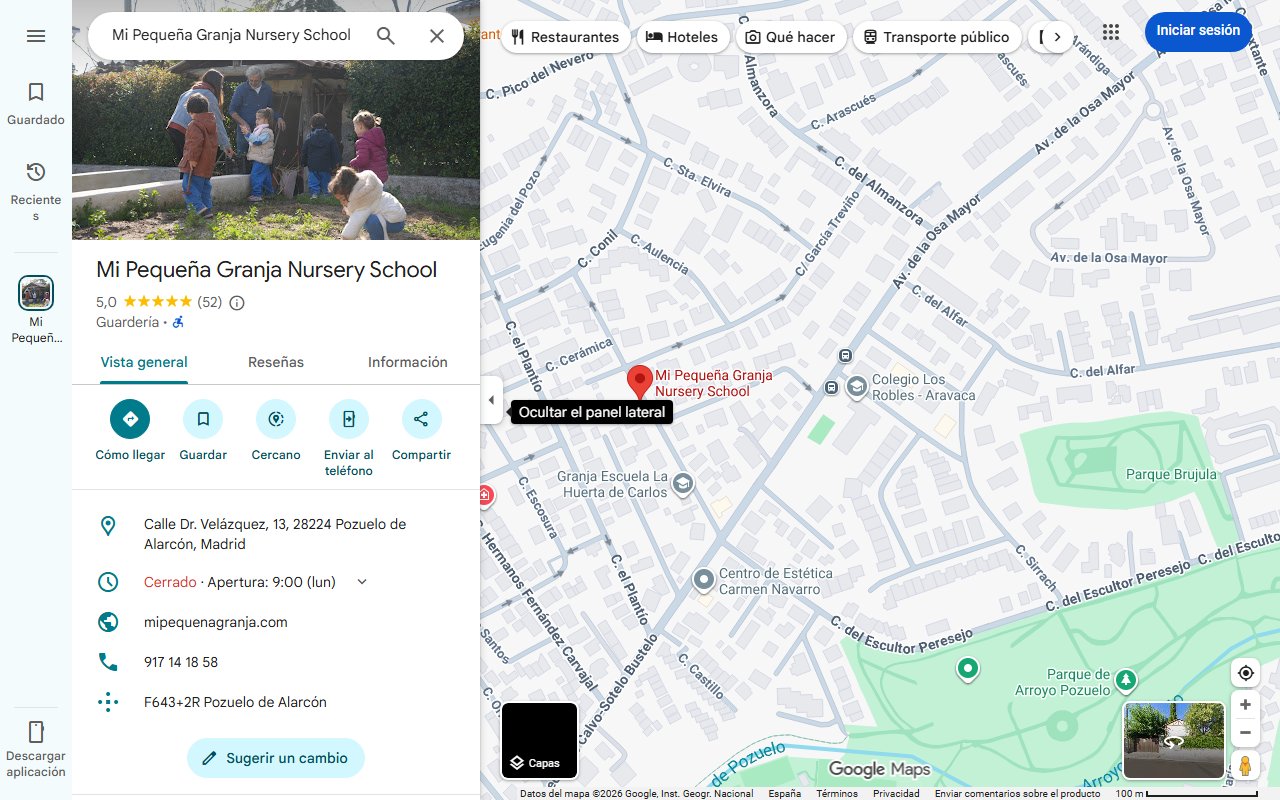Screen dimensions: 1280x800
Task: Expand the opening hours dropdown
Action: coord(362,582)
